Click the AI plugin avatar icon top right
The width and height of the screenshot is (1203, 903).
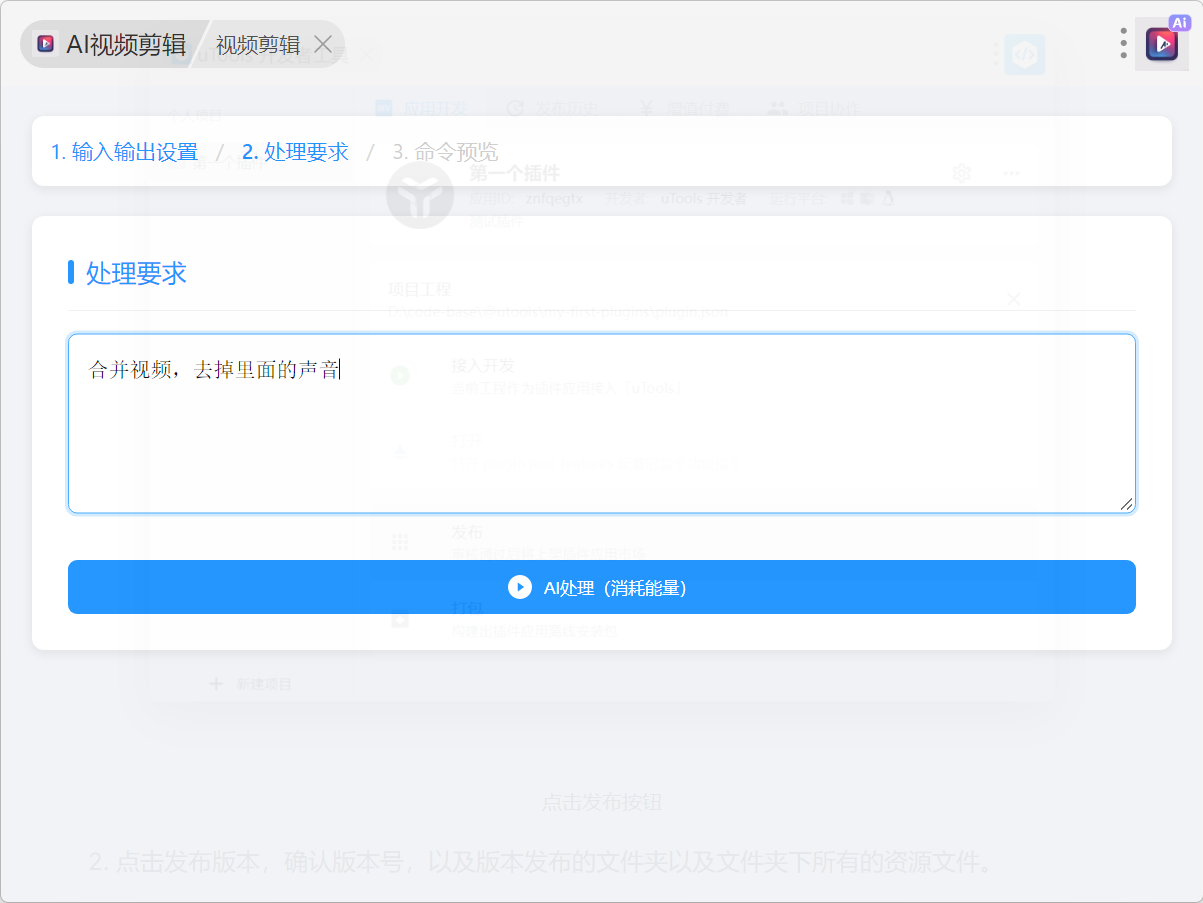tap(1162, 43)
